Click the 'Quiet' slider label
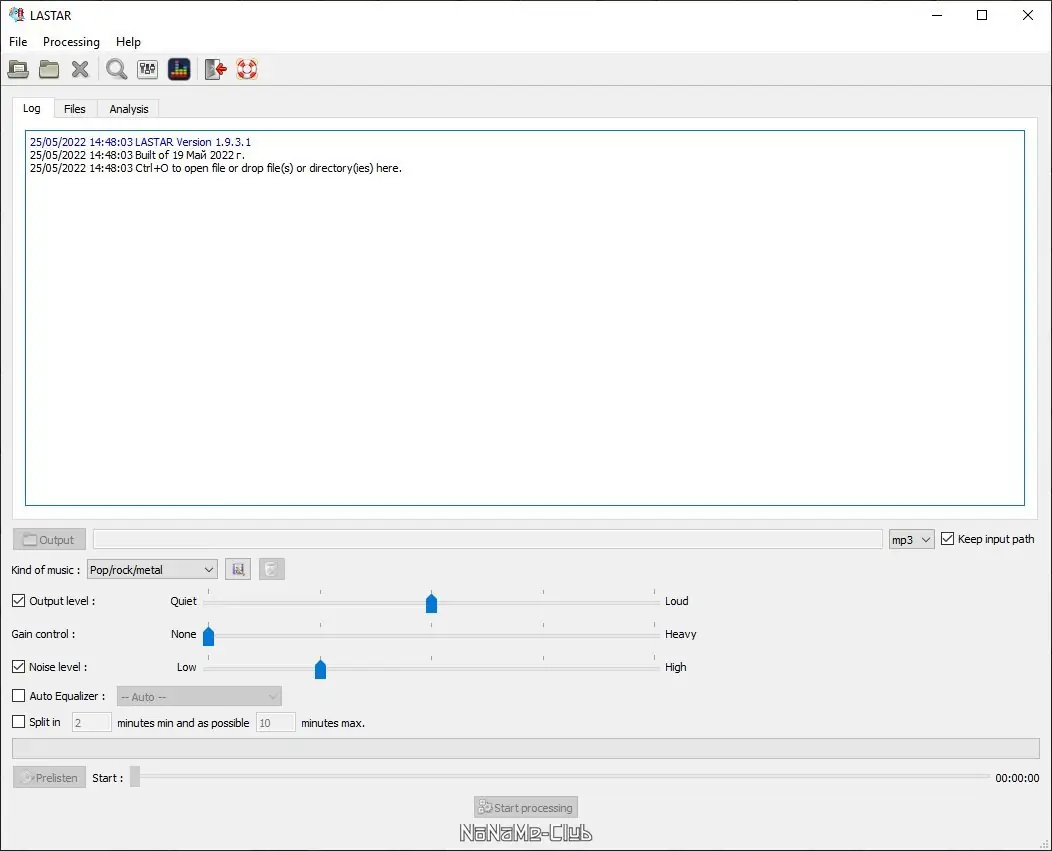 pyautogui.click(x=183, y=601)
